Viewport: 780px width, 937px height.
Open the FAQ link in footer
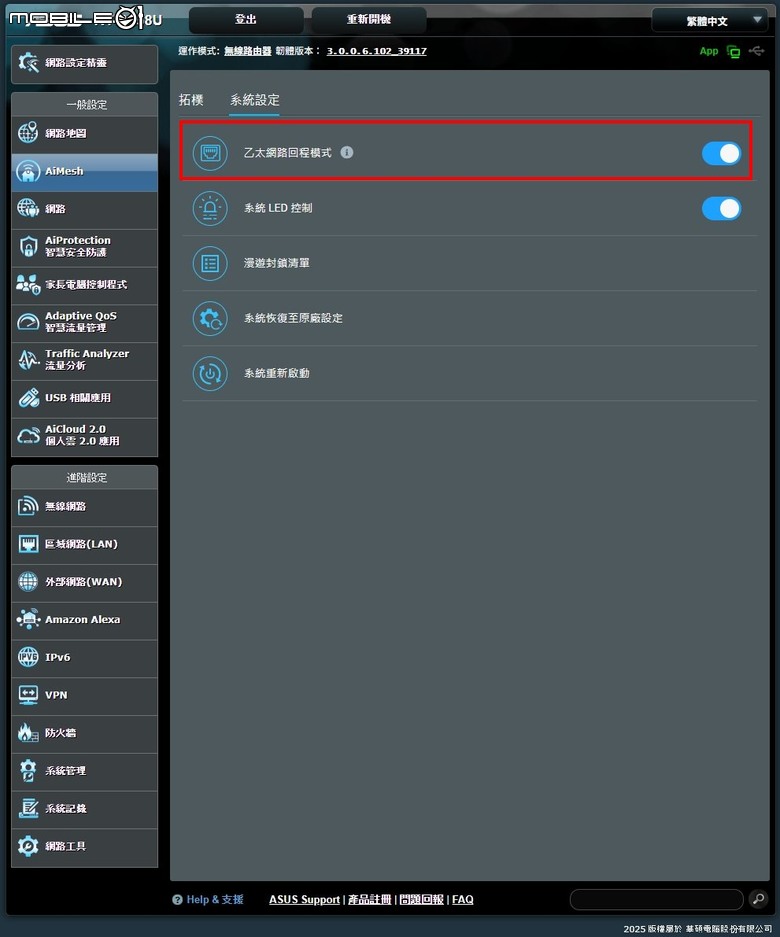pos(463,899)
